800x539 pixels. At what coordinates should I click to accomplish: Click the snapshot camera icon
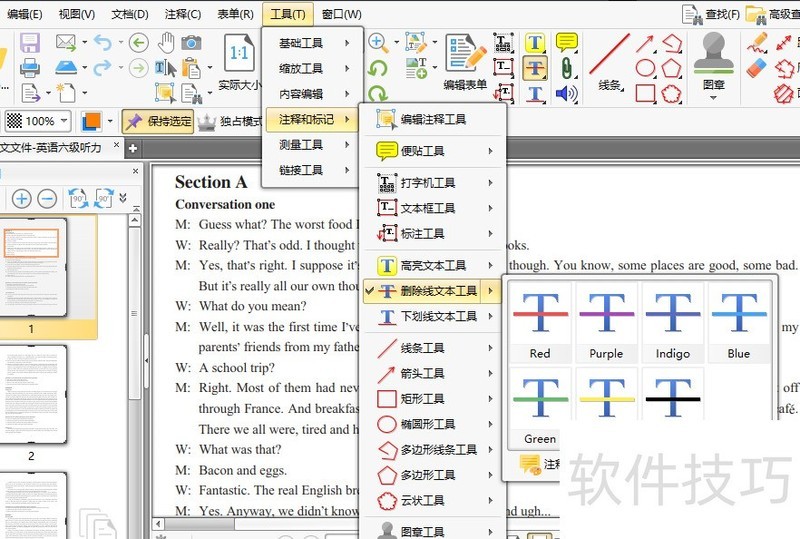pyautogui.click(x=191, y=42)
